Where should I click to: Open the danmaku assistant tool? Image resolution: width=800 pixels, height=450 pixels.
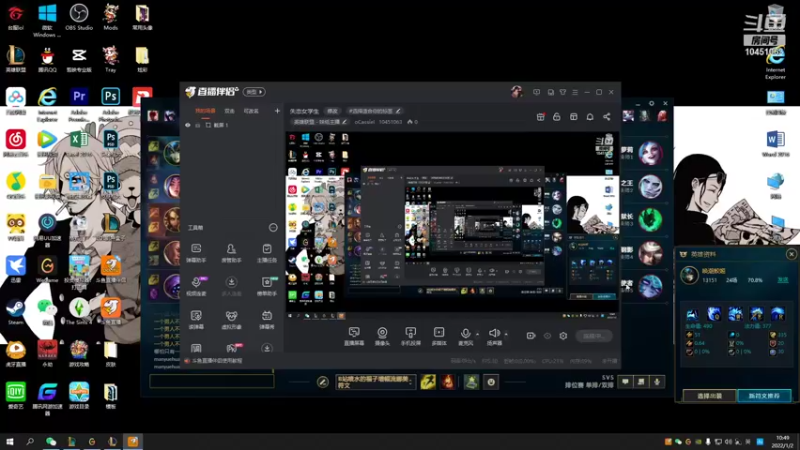click(x=196, y=253)
